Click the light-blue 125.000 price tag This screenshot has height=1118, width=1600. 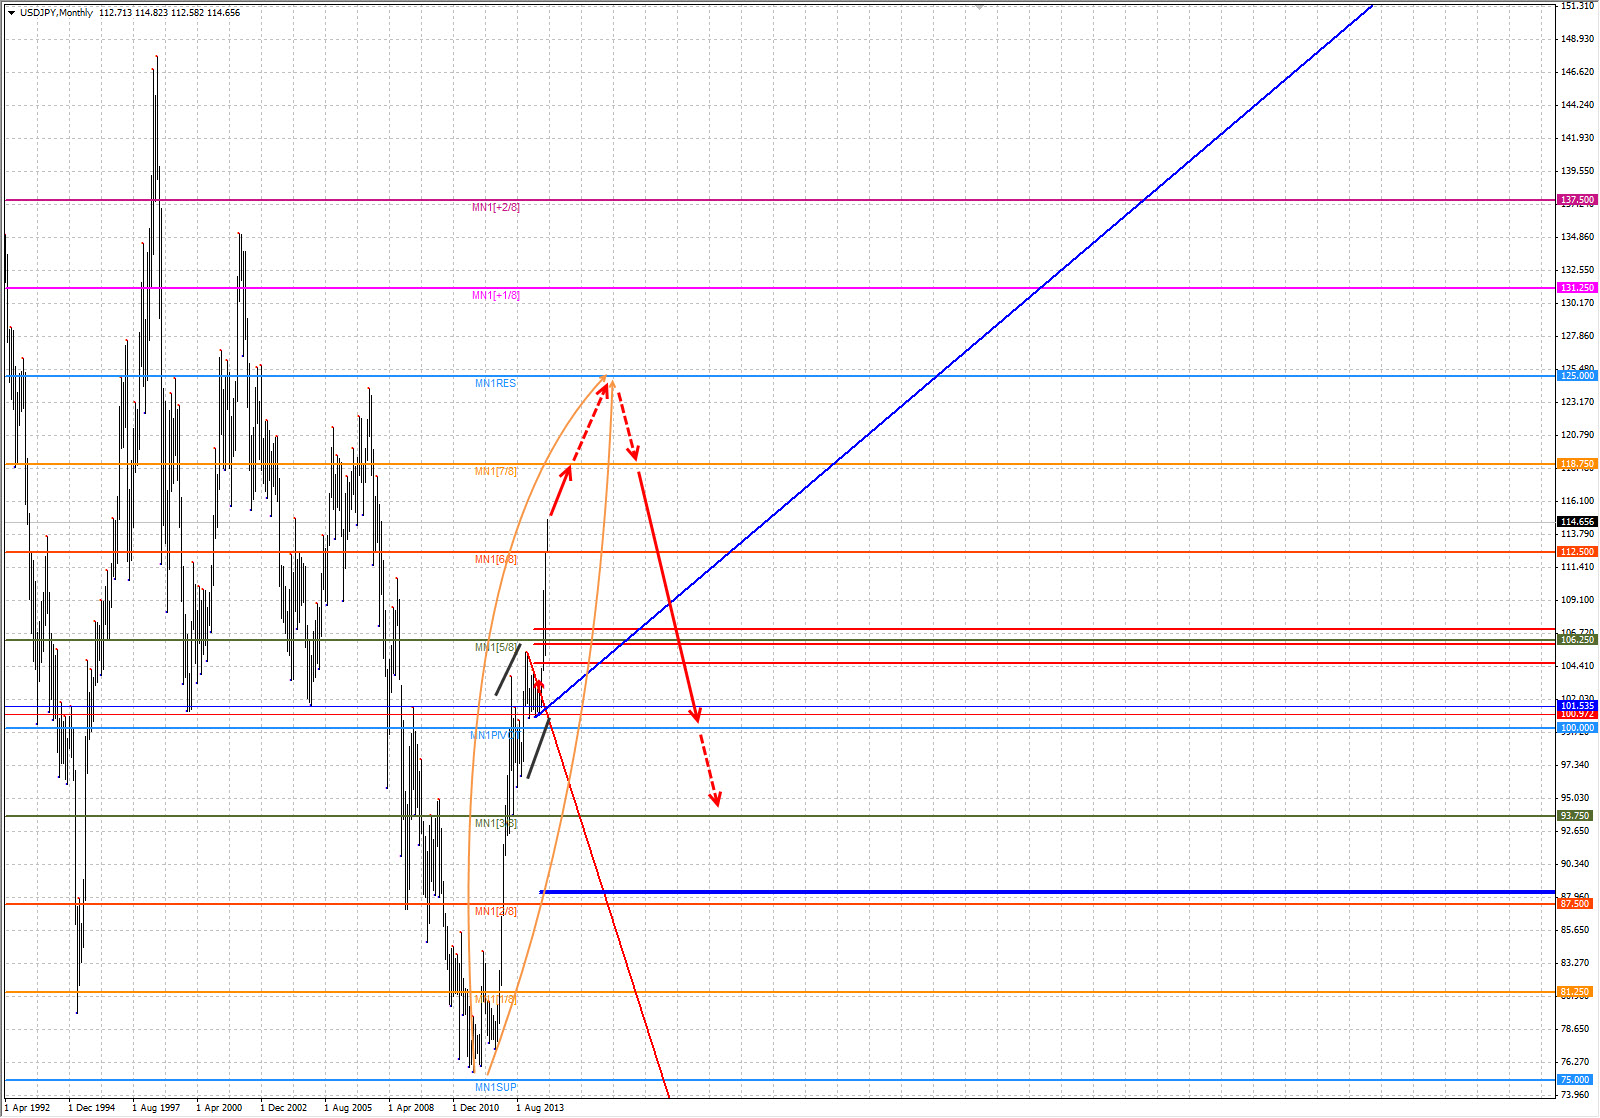[1577, 376]
